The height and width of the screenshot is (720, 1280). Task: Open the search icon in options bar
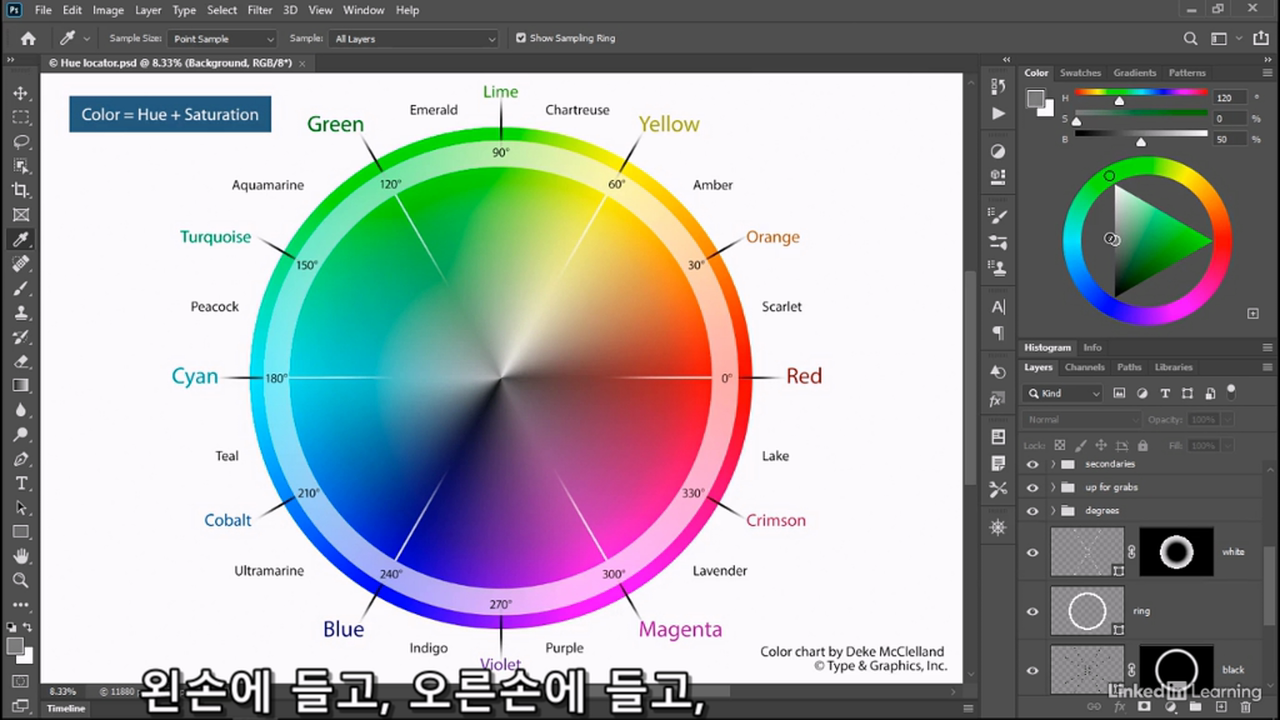click(x=1190, y=39)
